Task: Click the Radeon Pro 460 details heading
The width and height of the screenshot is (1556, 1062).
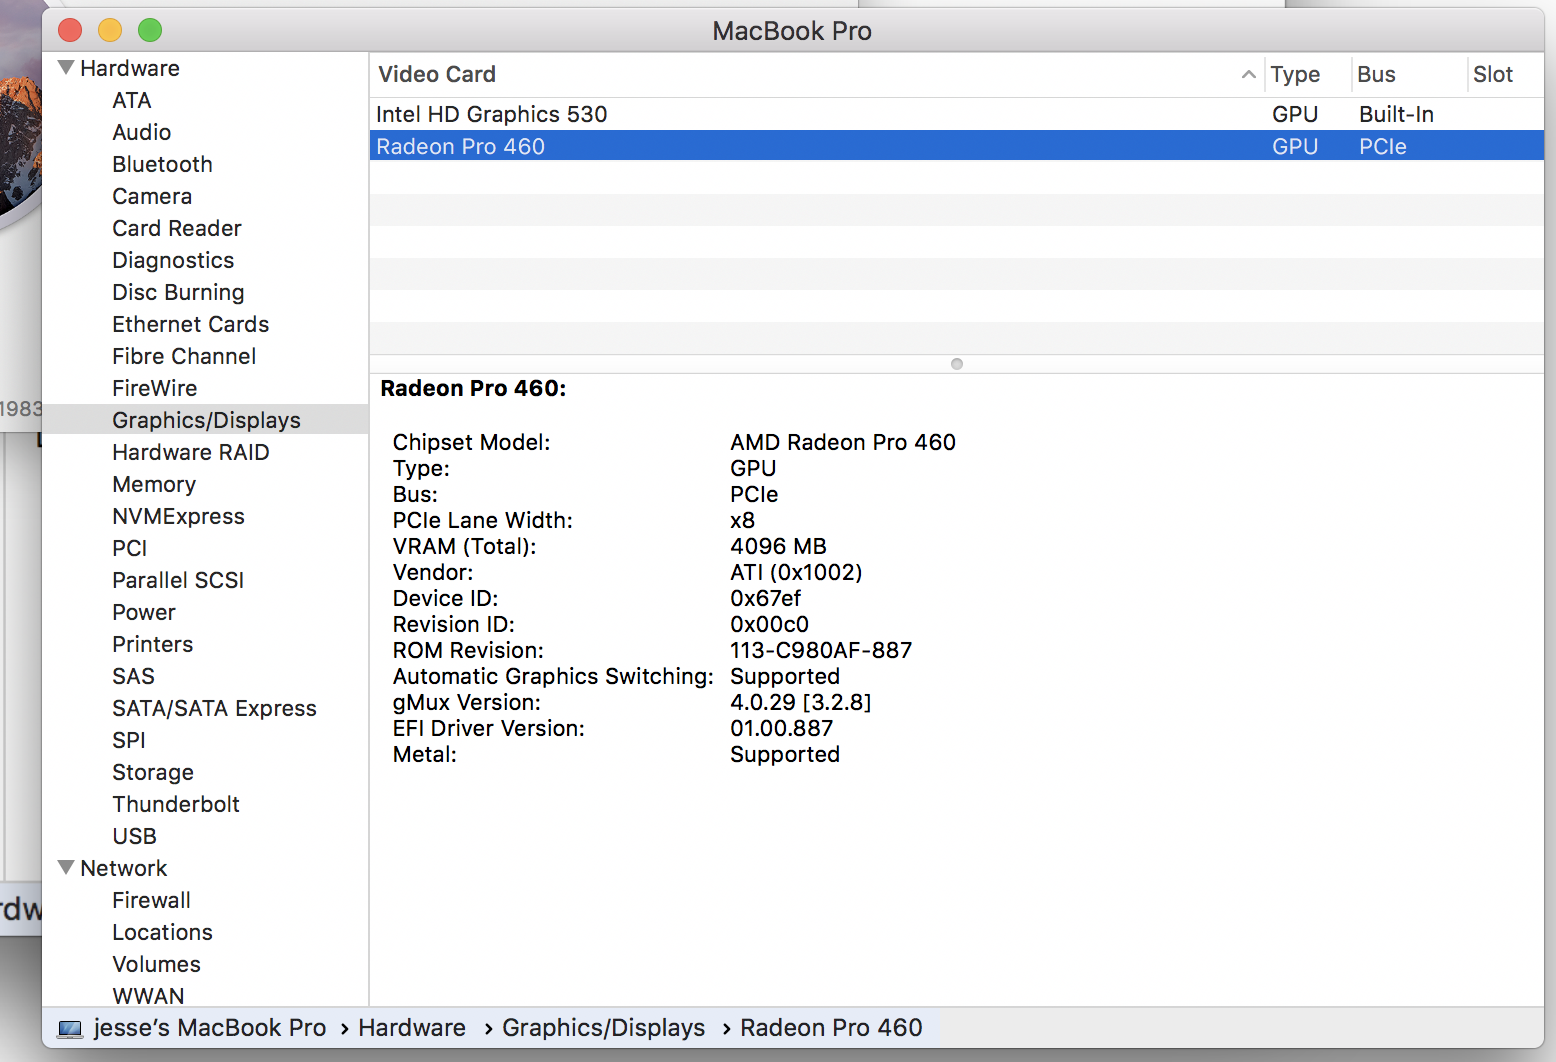Action: 473,388
